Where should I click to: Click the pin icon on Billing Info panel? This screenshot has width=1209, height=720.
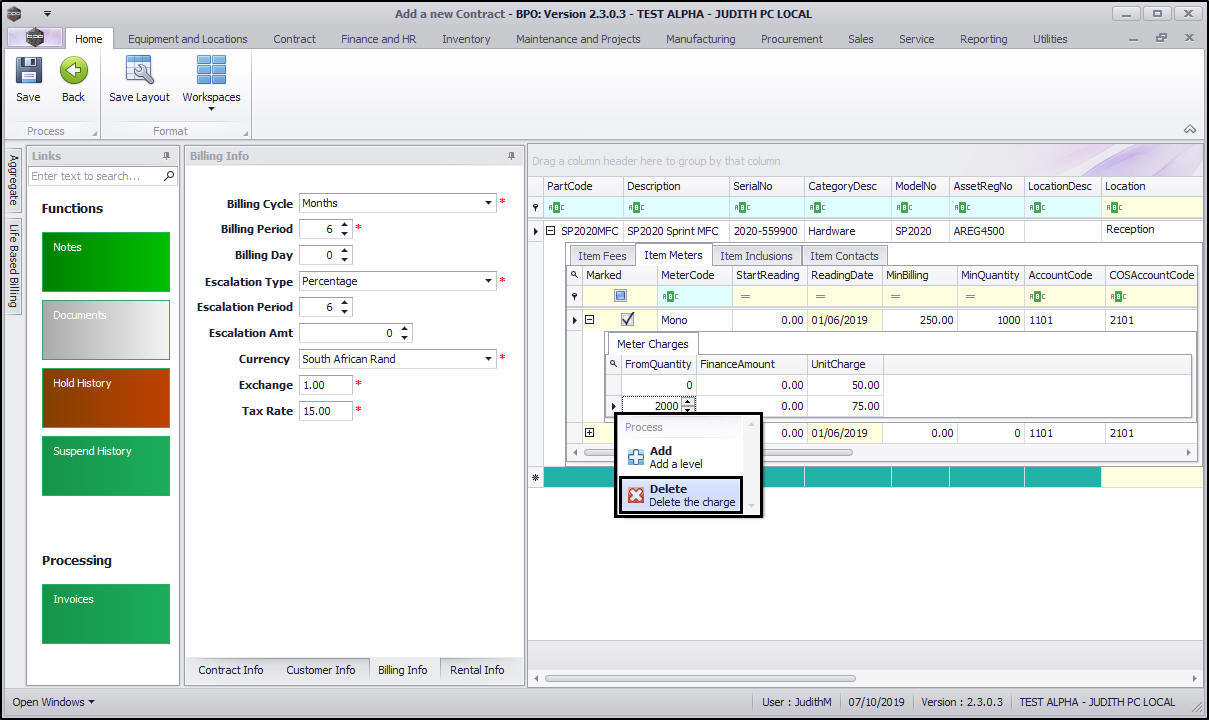coord(512,156)
